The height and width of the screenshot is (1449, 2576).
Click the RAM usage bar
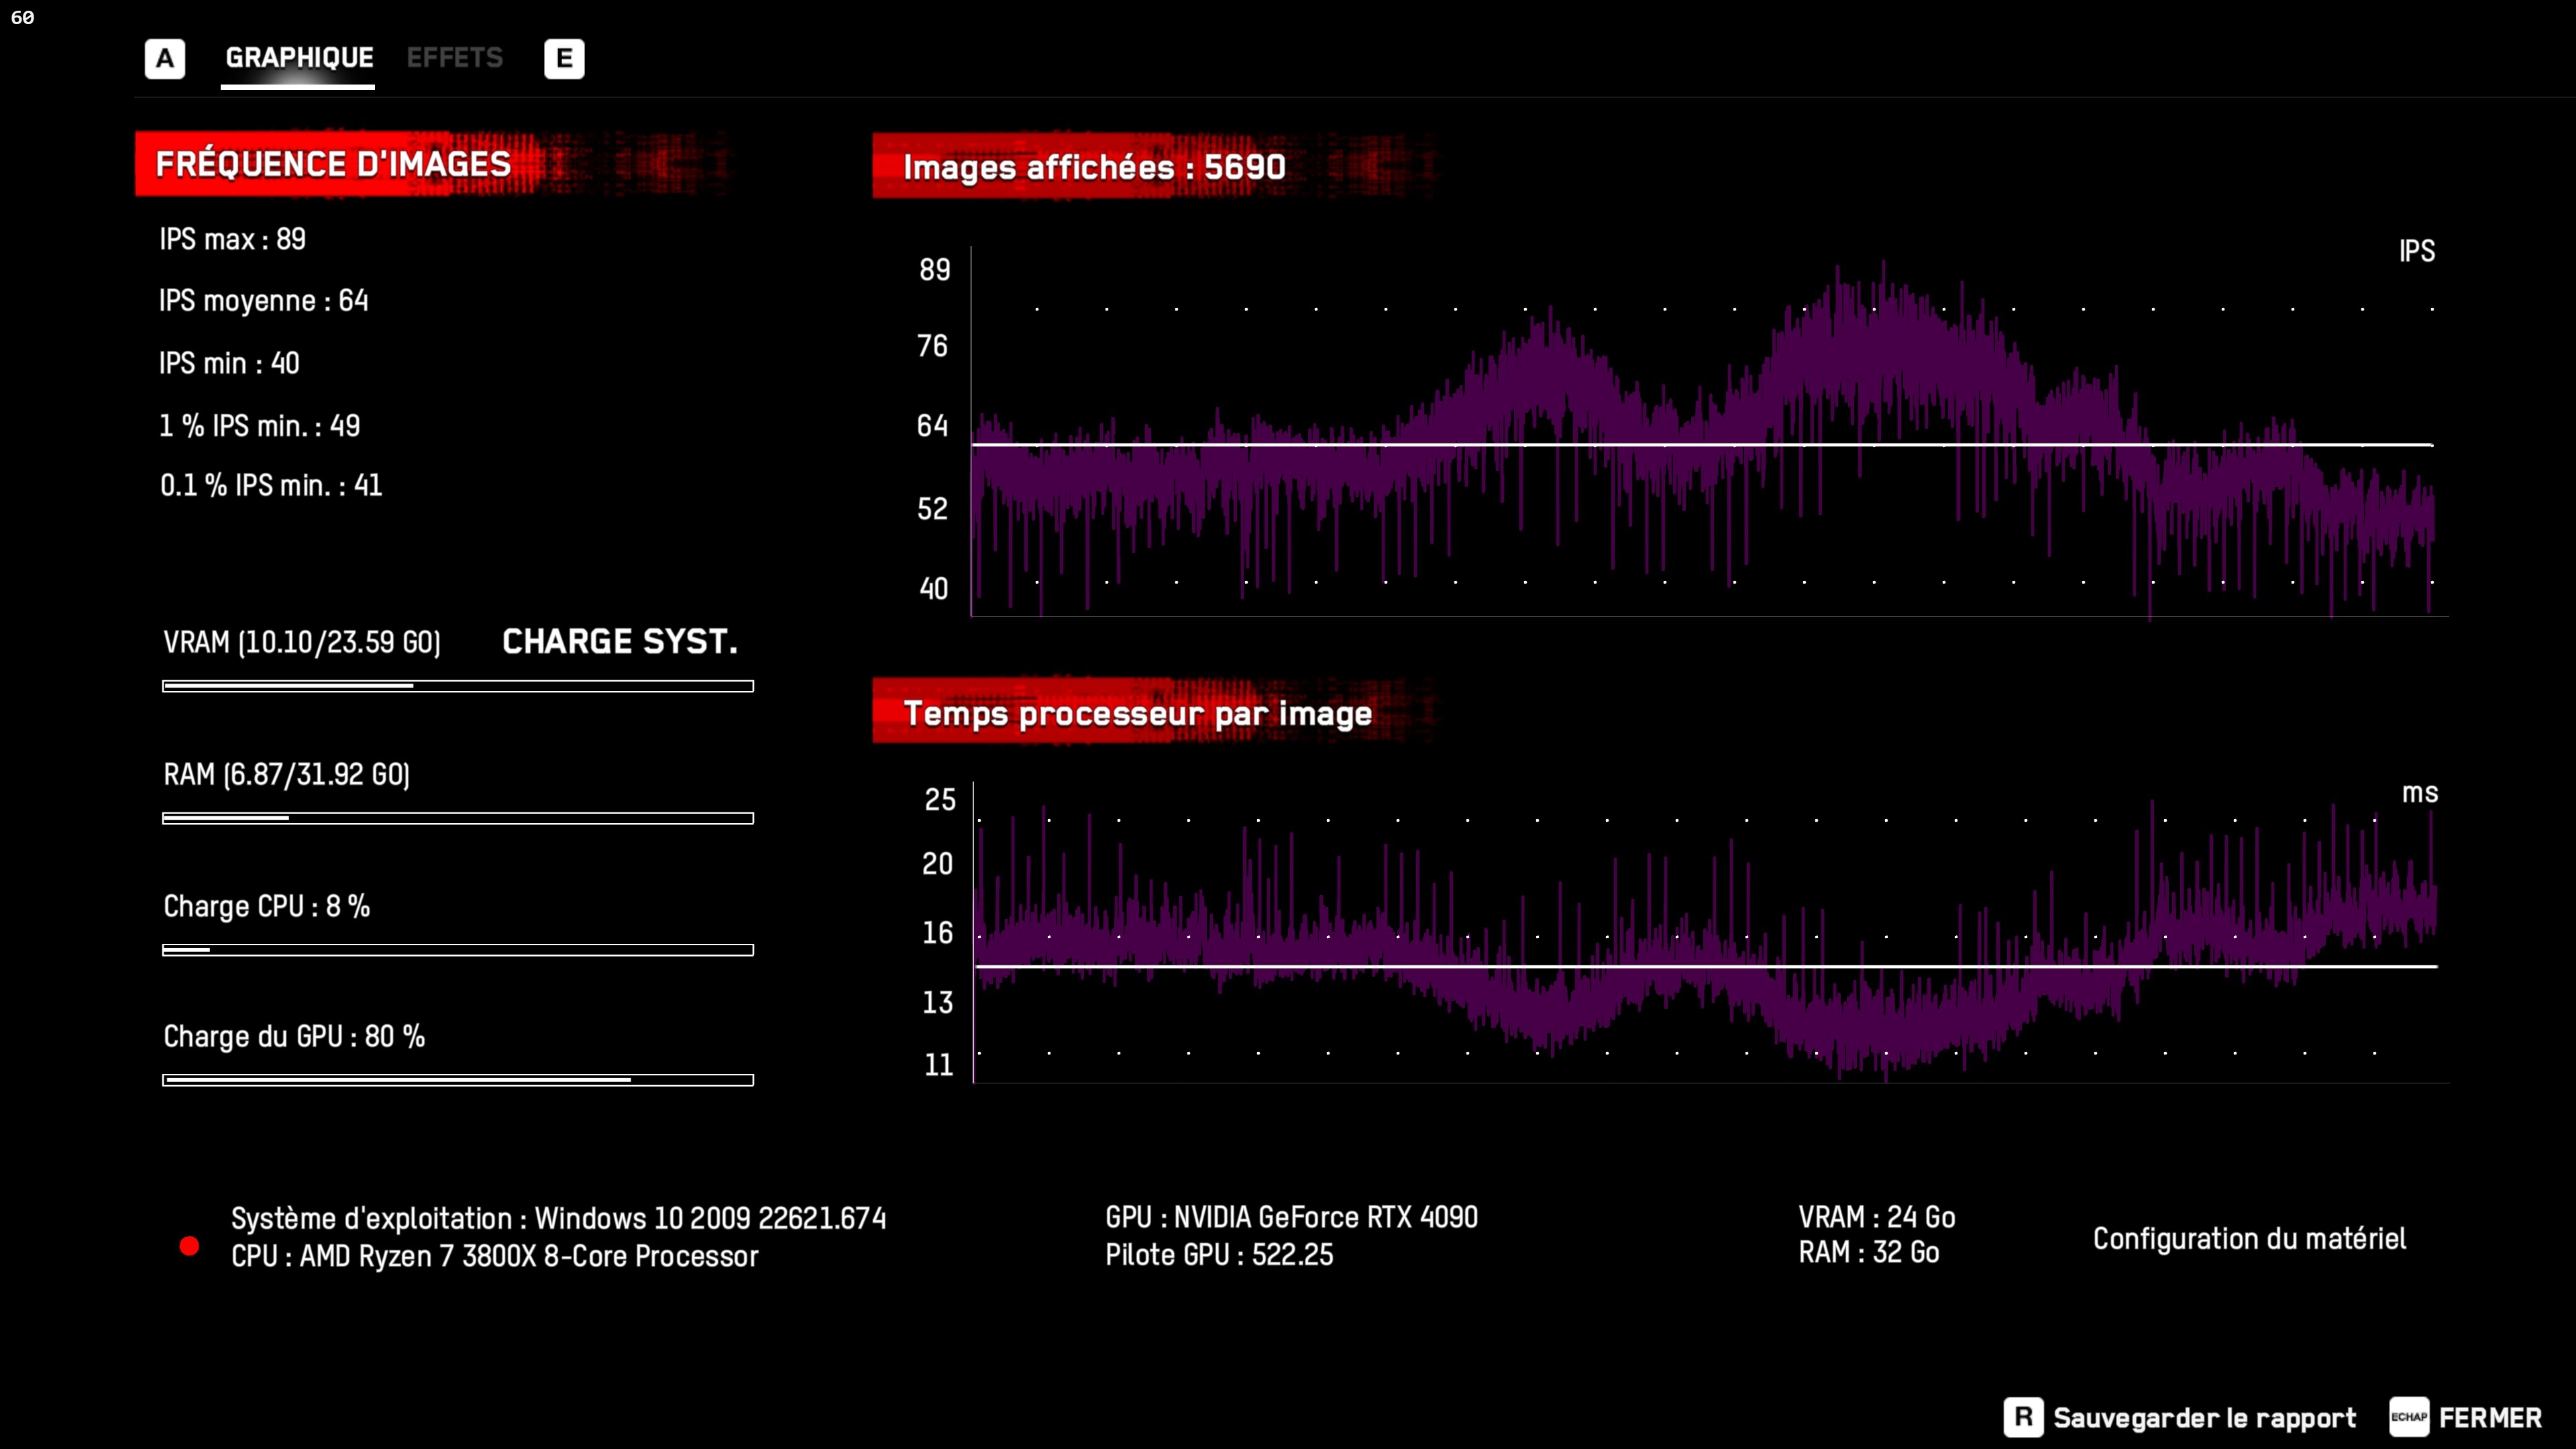(458, 818)
